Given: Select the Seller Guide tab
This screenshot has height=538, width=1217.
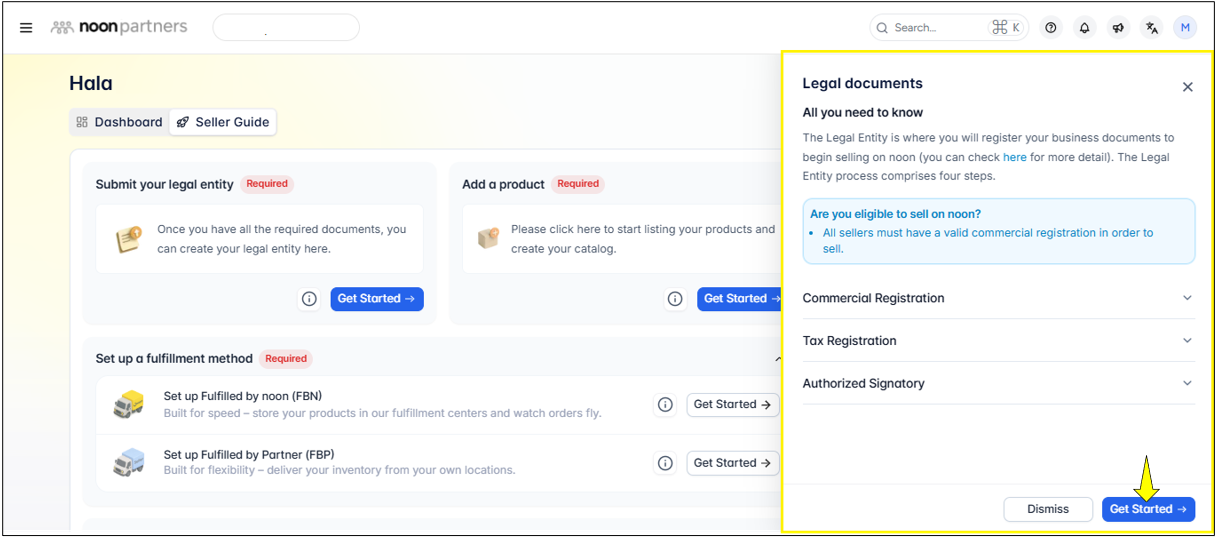Looking at the screenshot, I should pyautogui.click(x=223, y=122).
